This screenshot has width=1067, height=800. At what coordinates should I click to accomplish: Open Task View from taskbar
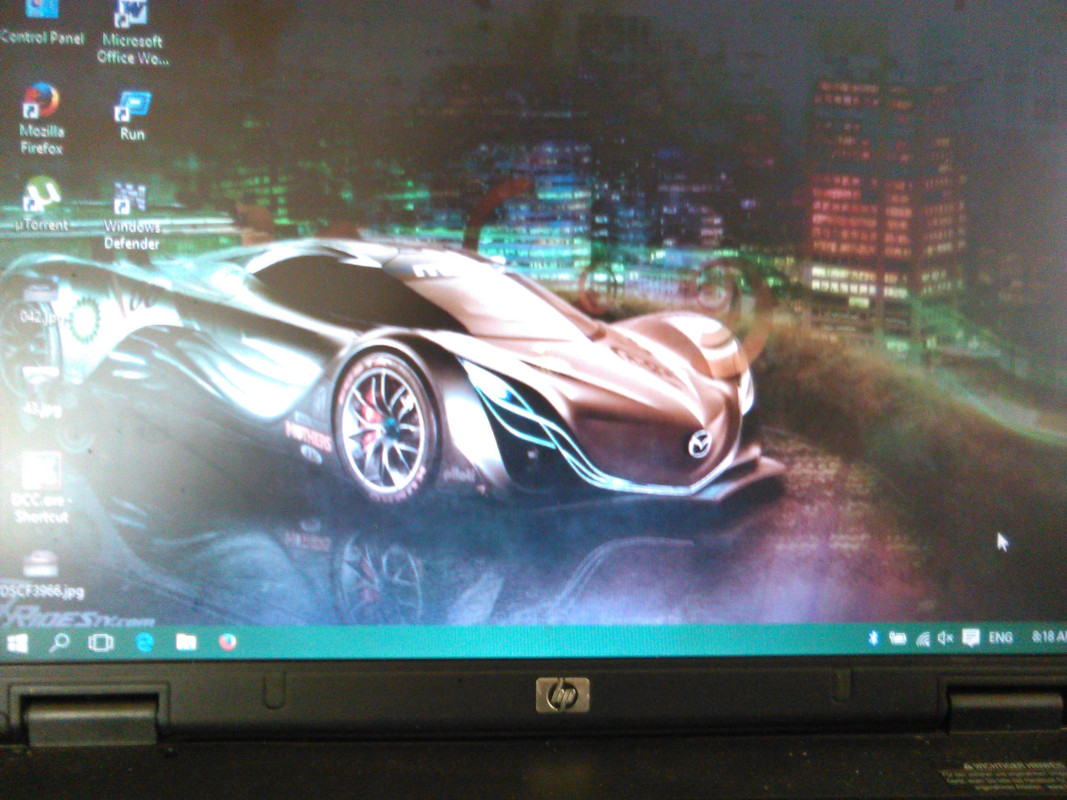pyautogui.click(x=101, y=642)
